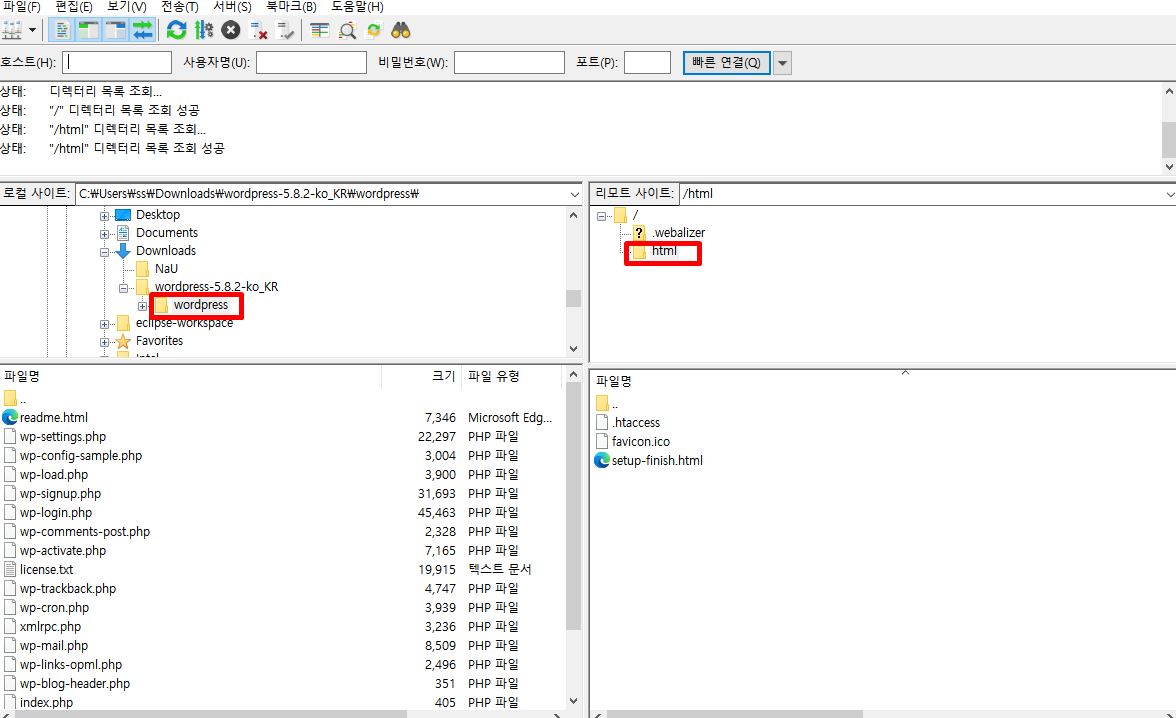Viewport: 1176px width, 718px height.
Task: Select index.php in local list
Action: (46, 702)
